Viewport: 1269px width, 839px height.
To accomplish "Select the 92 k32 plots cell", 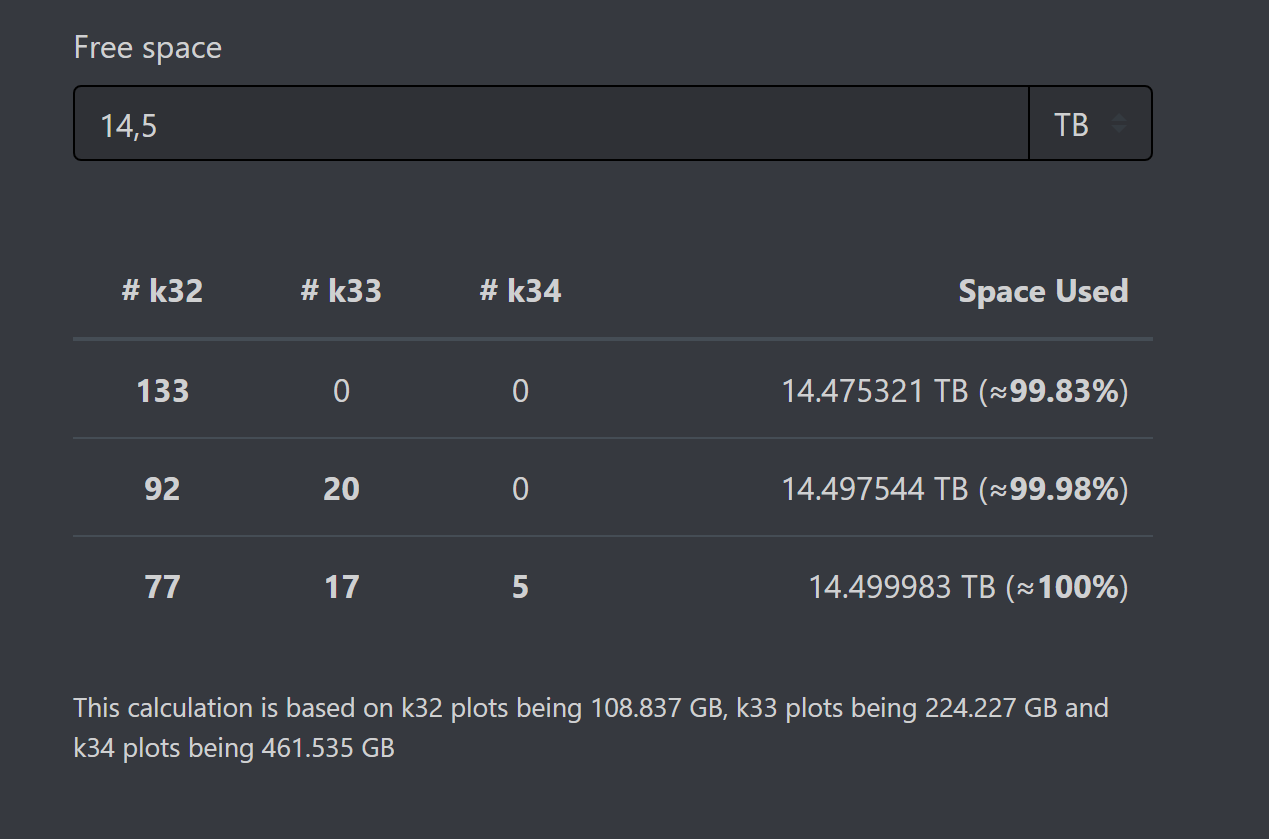I will [x=162, y=489].
